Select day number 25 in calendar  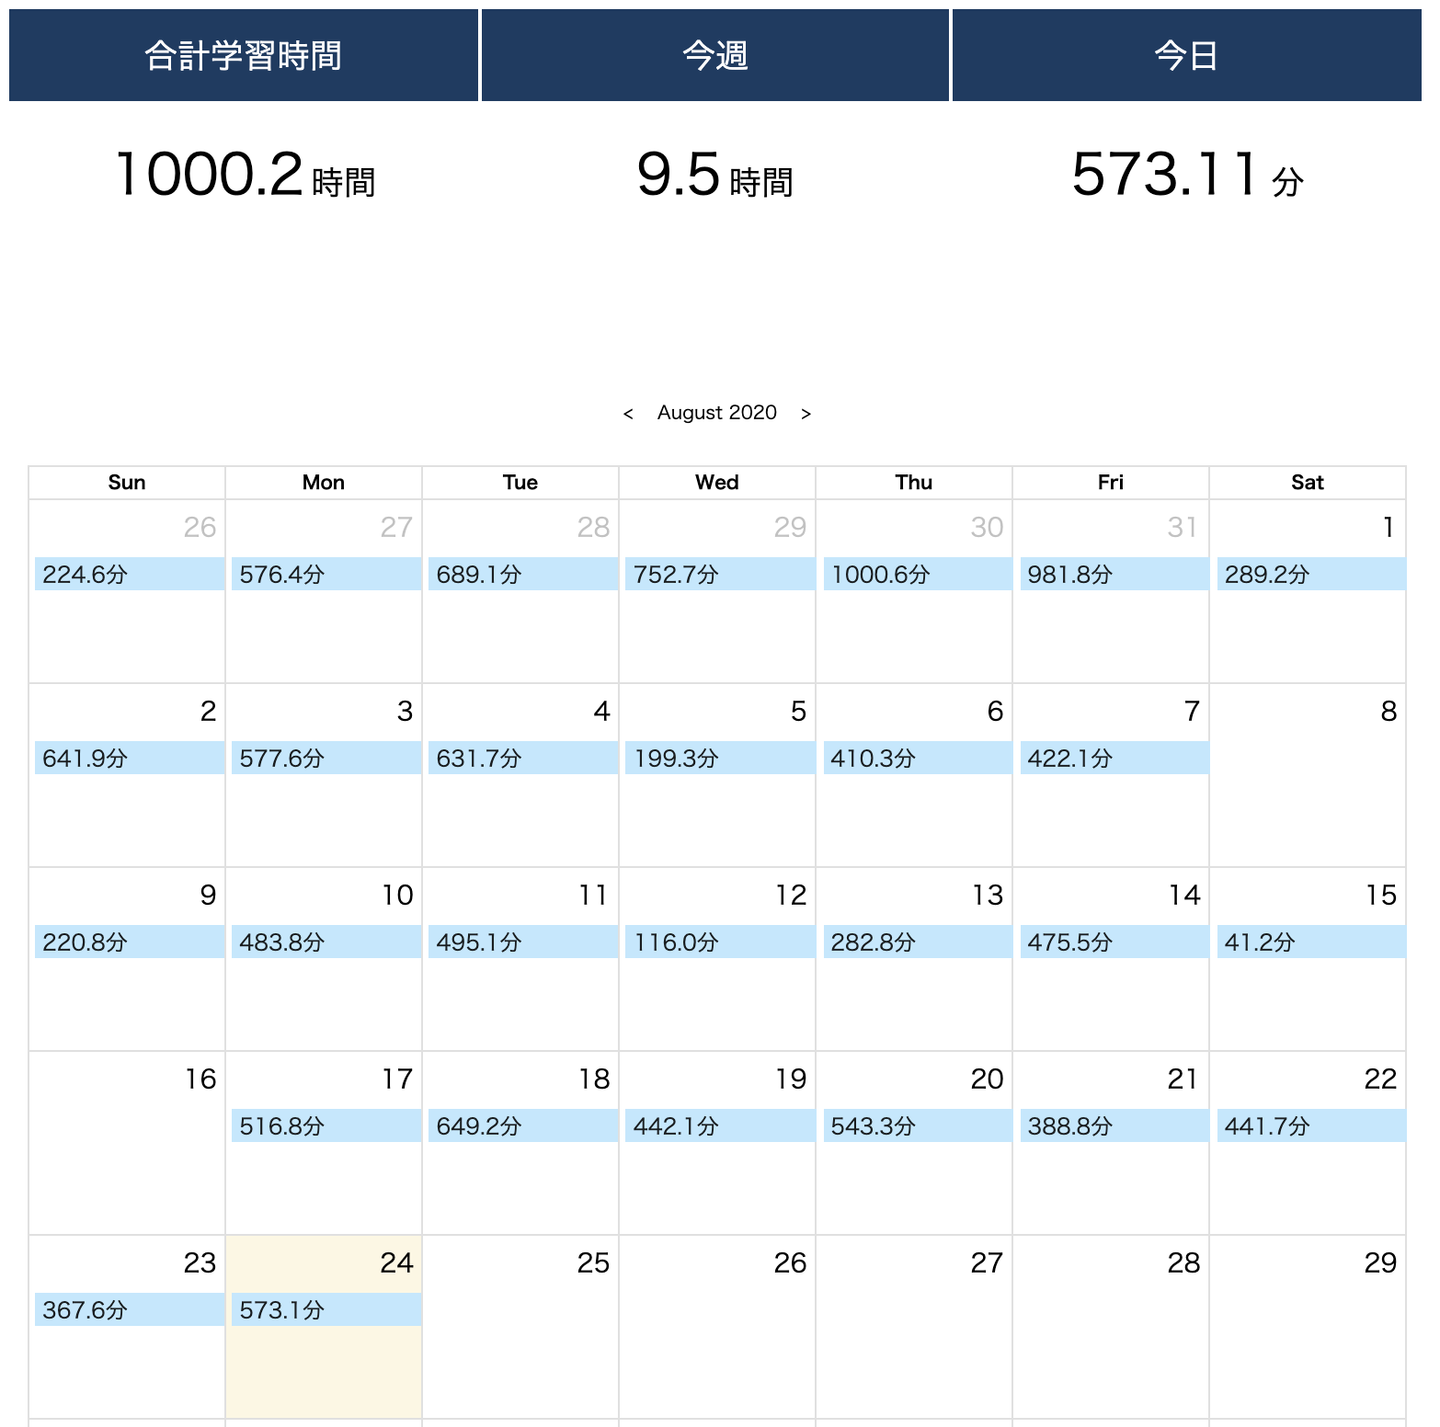[x=593, y=1263]
